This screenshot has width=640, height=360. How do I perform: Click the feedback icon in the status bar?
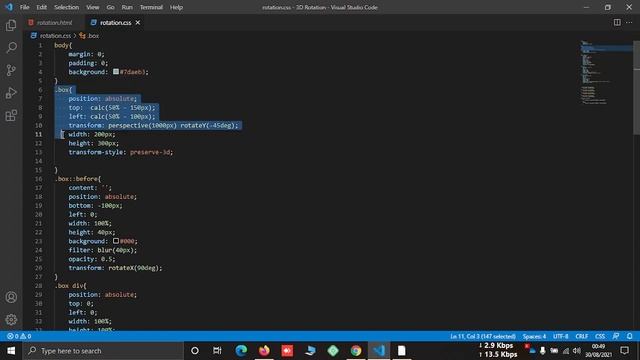point(616,336)
